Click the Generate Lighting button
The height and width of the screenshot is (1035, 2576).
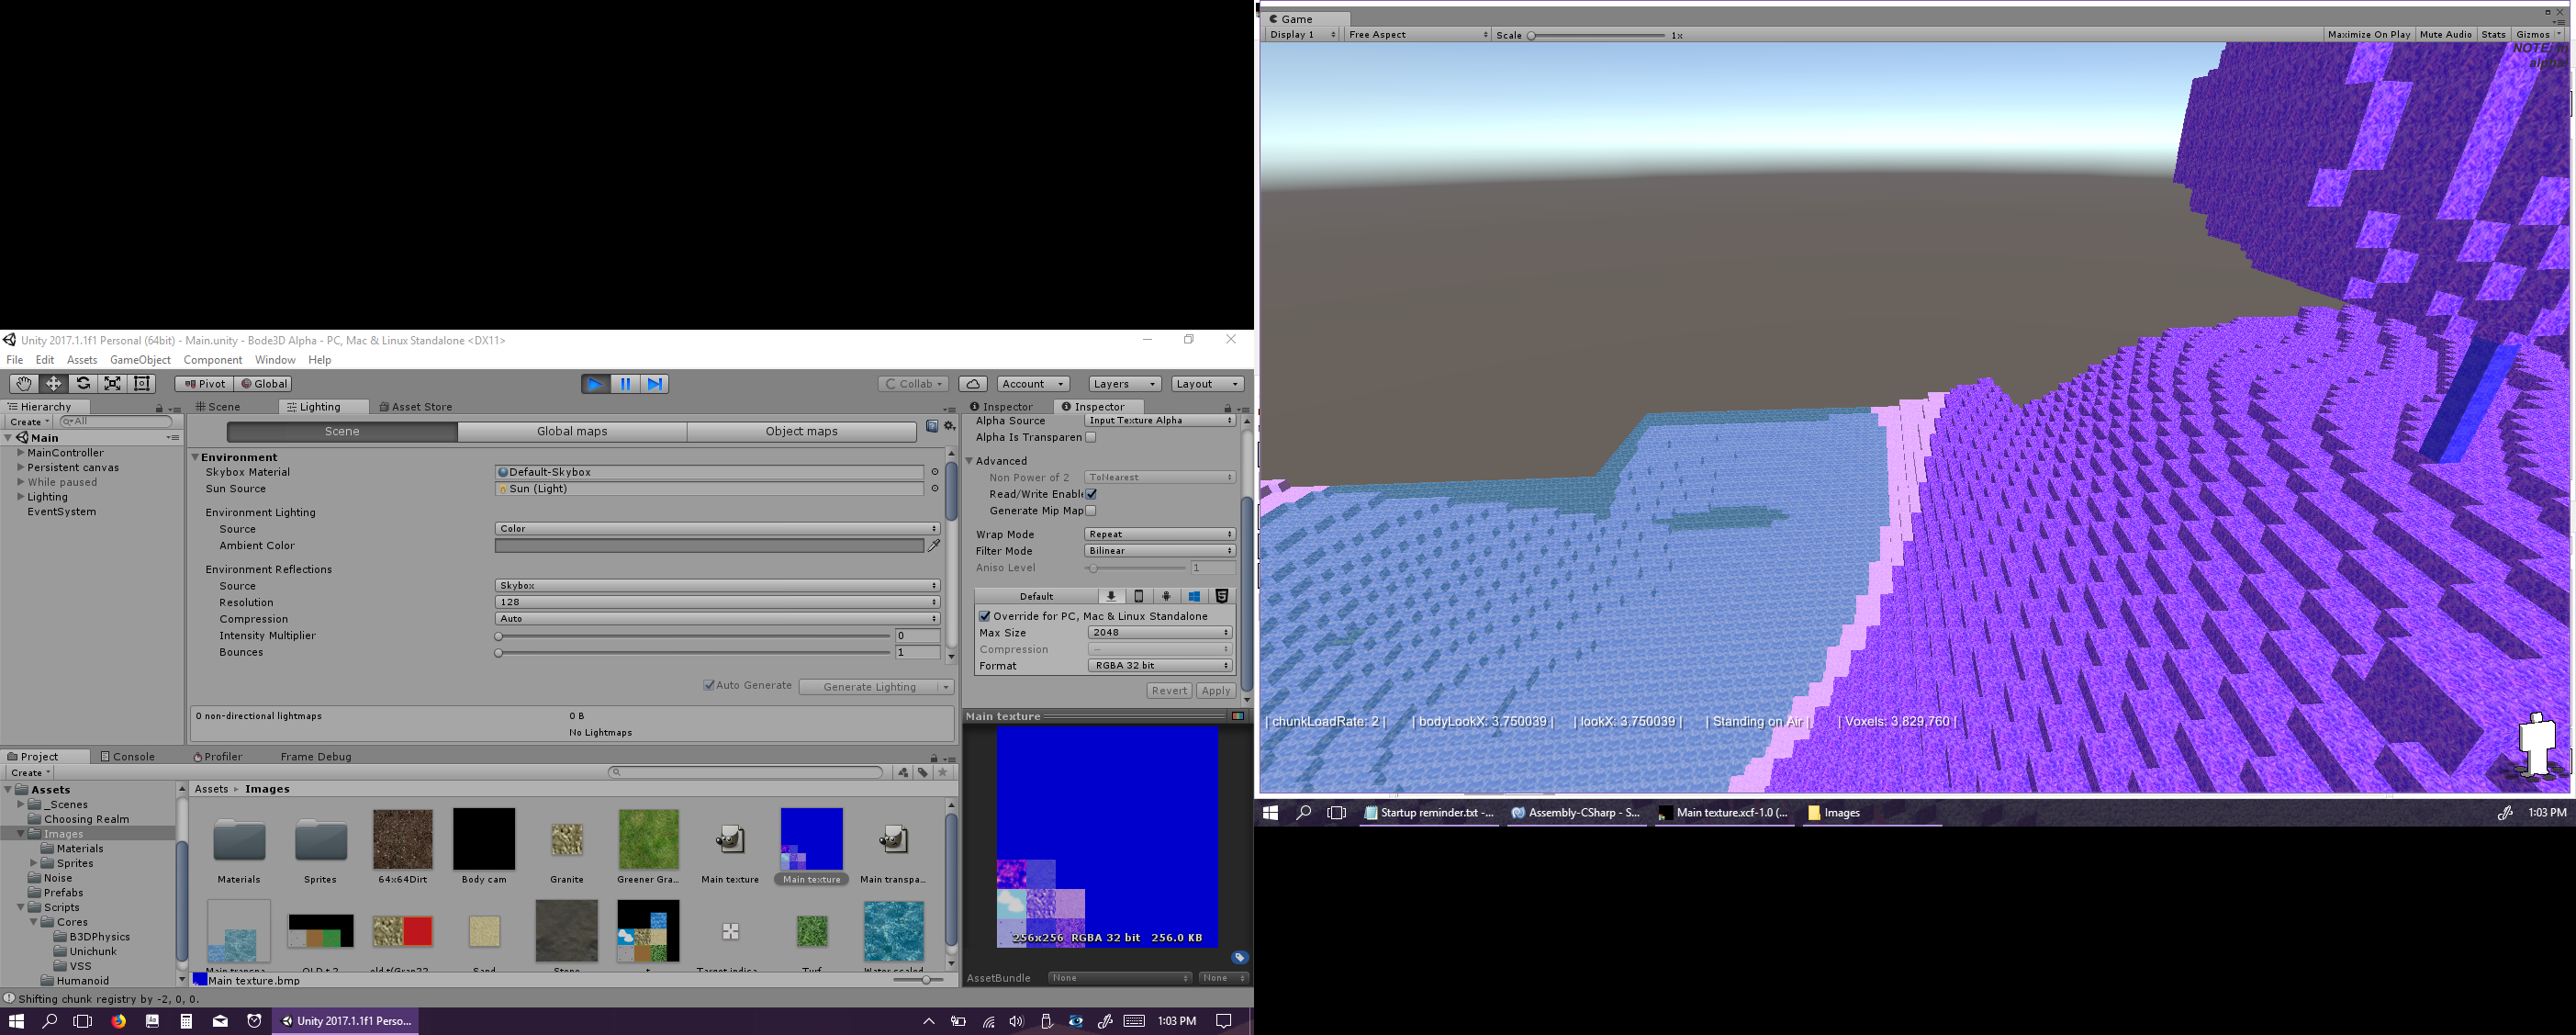(x=868, y=687)
